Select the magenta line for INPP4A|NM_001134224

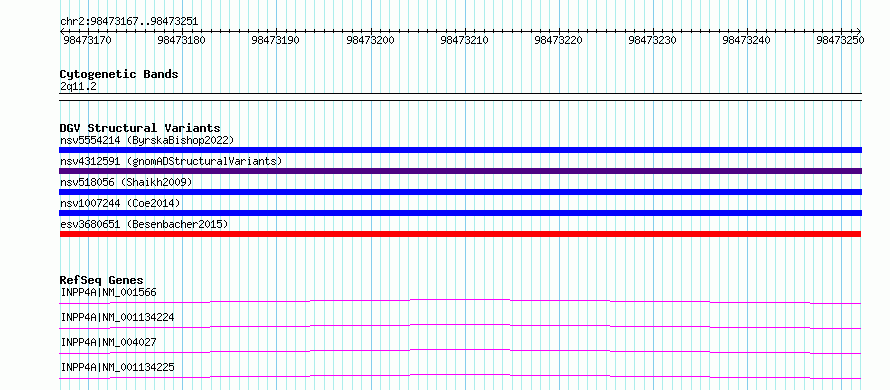click(x=460, y=326)
